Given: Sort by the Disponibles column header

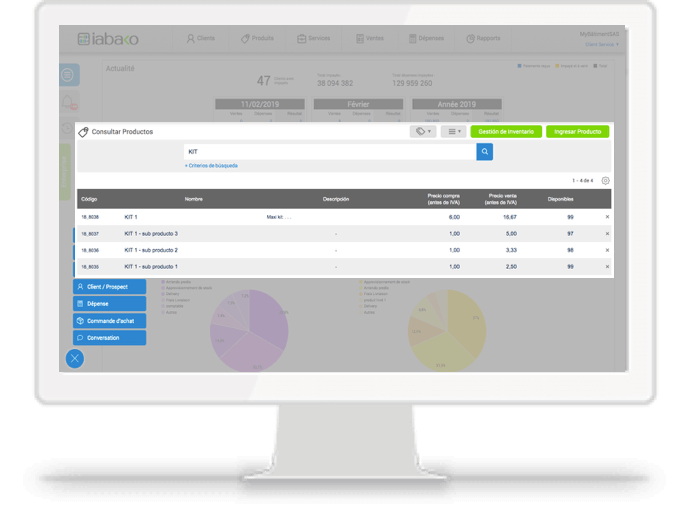Looking at the screenshot, I should 561,199.
